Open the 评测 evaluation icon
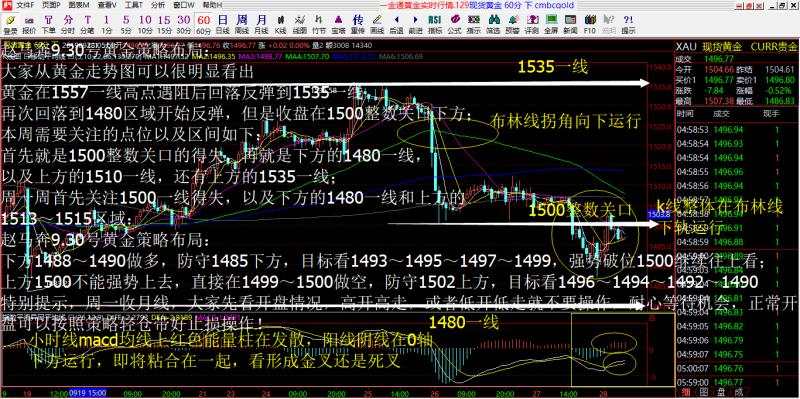 tap(531, 24)
